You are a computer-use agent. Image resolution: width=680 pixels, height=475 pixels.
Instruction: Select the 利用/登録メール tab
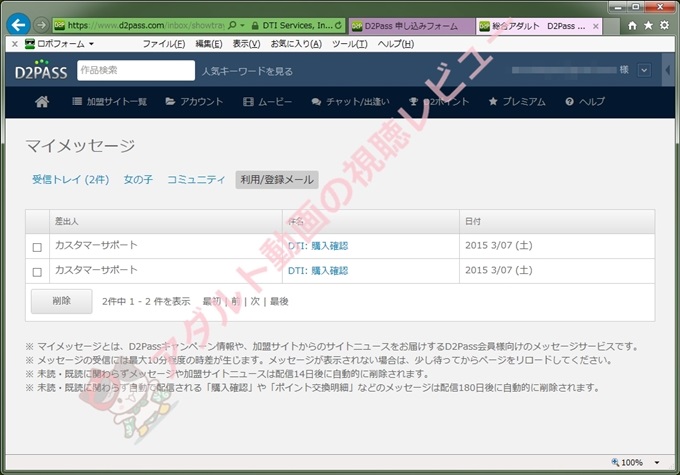(x=277, y=180)
